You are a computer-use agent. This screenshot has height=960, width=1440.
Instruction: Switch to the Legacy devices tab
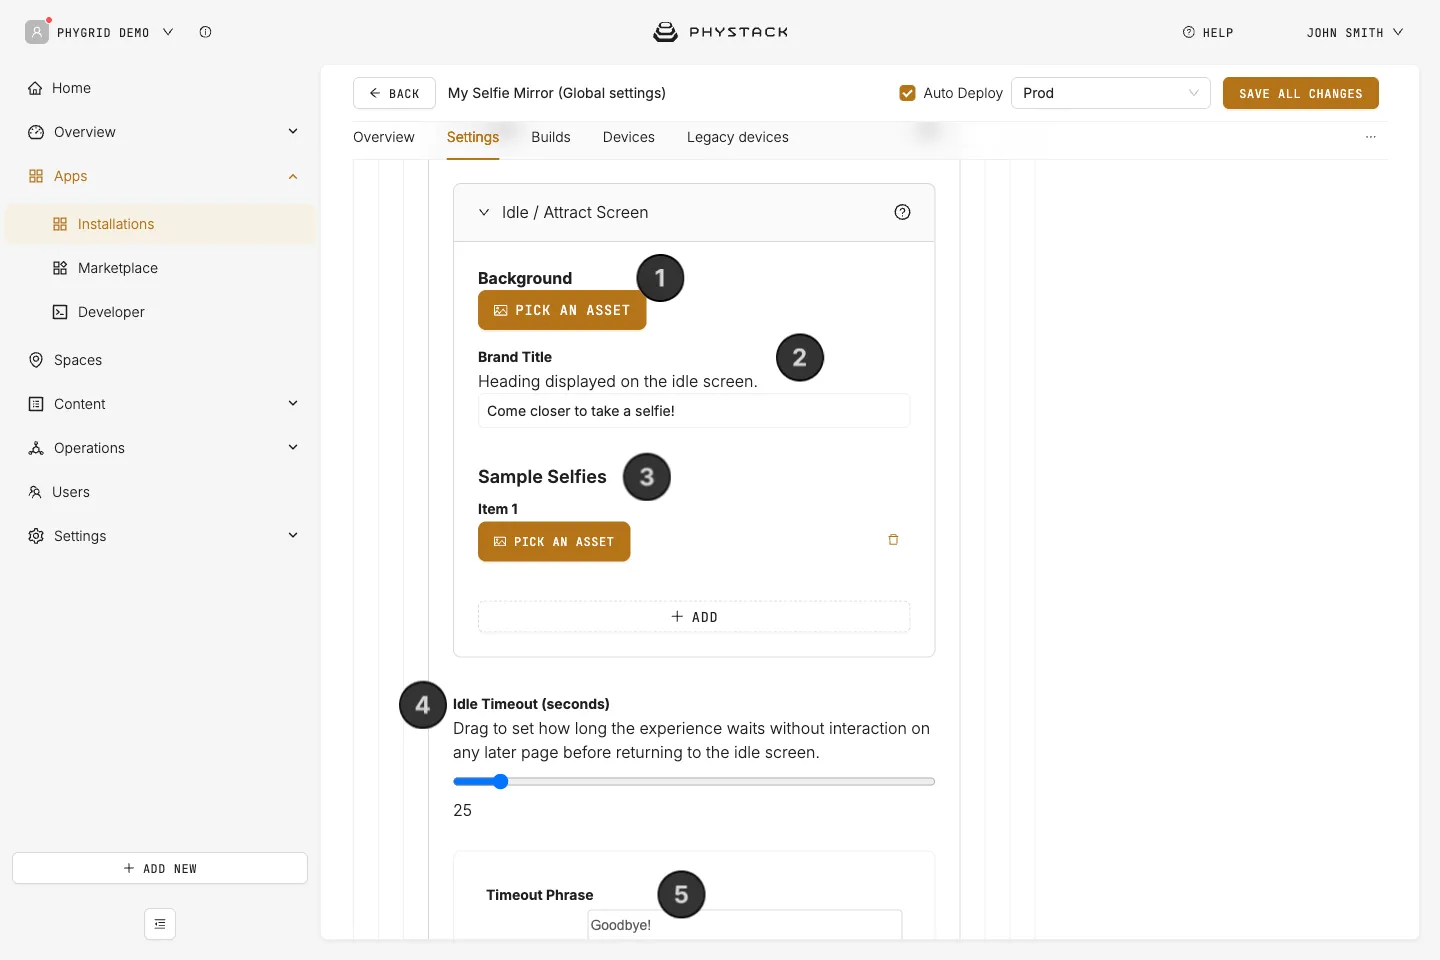[x=738, y=137]
